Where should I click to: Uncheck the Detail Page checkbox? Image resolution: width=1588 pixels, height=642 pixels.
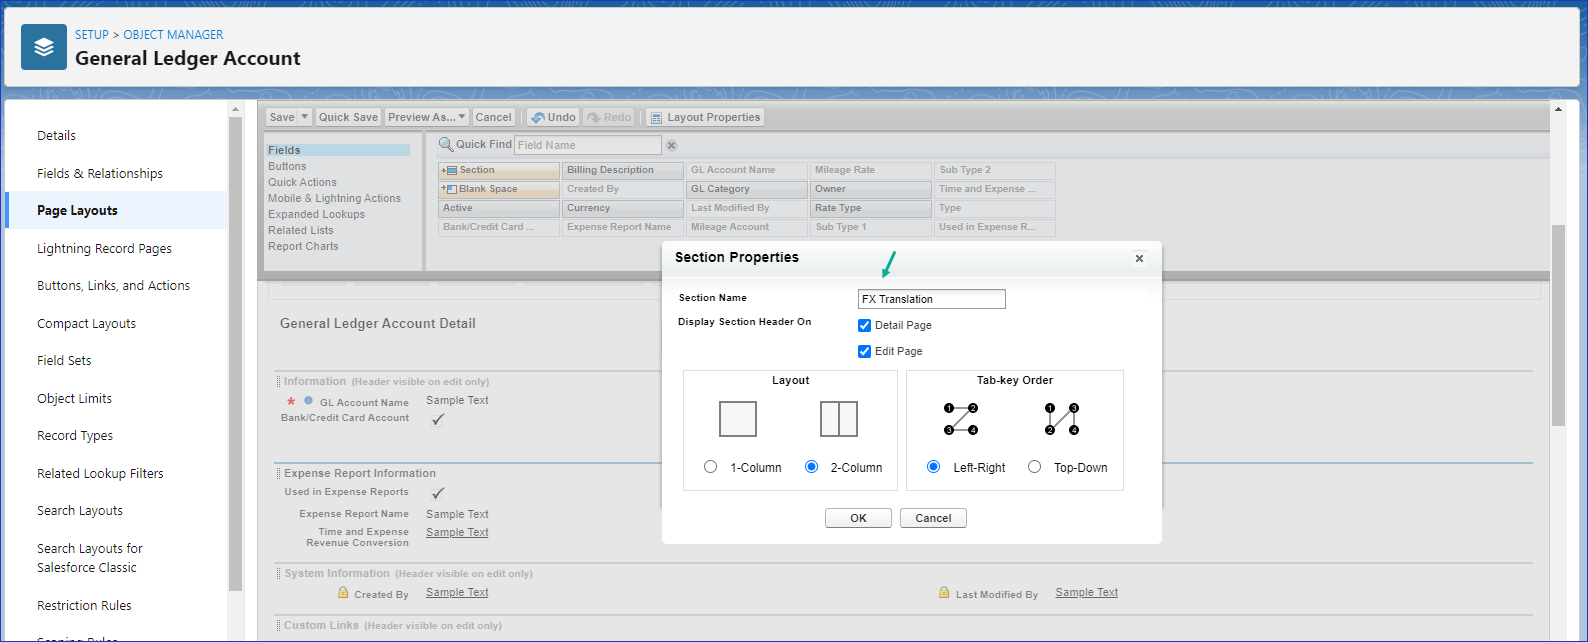865,326
